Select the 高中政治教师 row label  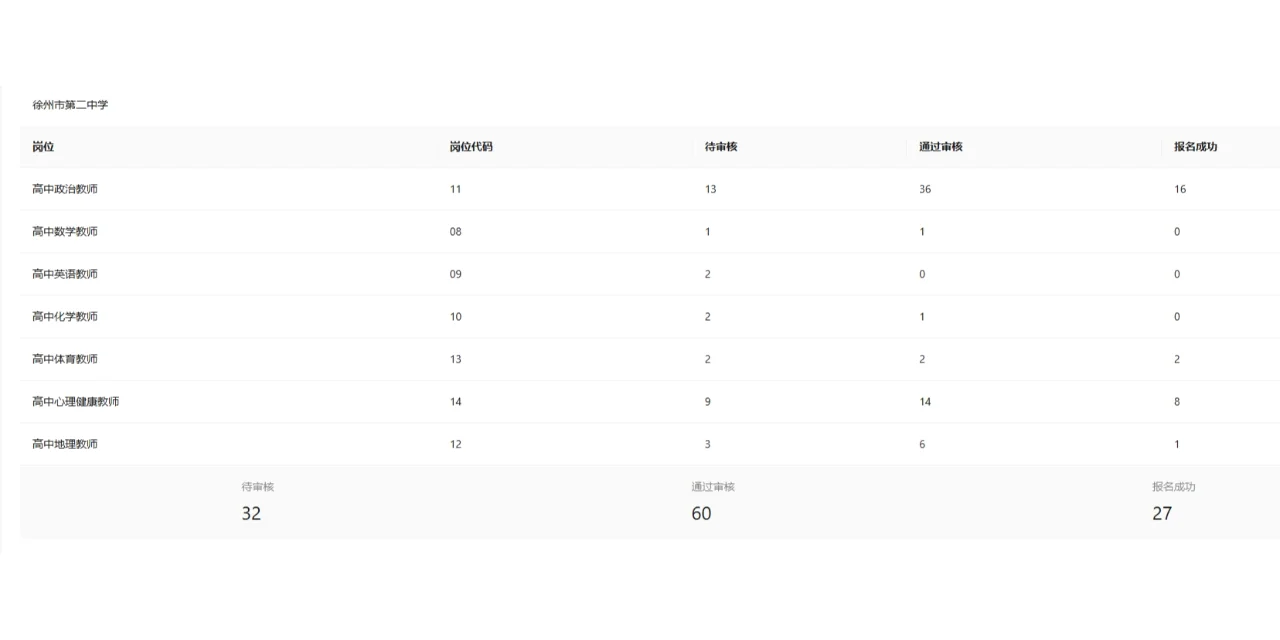point(65,189)
